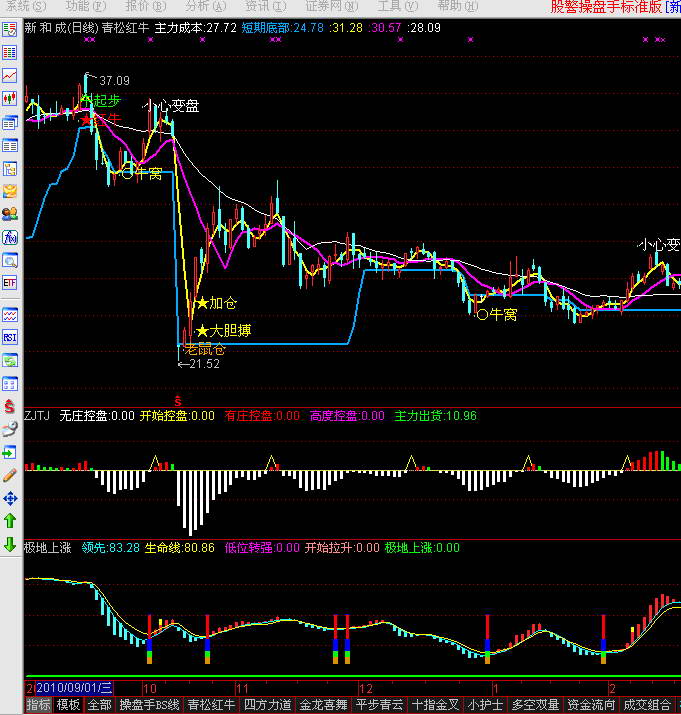Select the candlestick K-line chart icon
681x715 pixels.
click(x=10, y=98)
